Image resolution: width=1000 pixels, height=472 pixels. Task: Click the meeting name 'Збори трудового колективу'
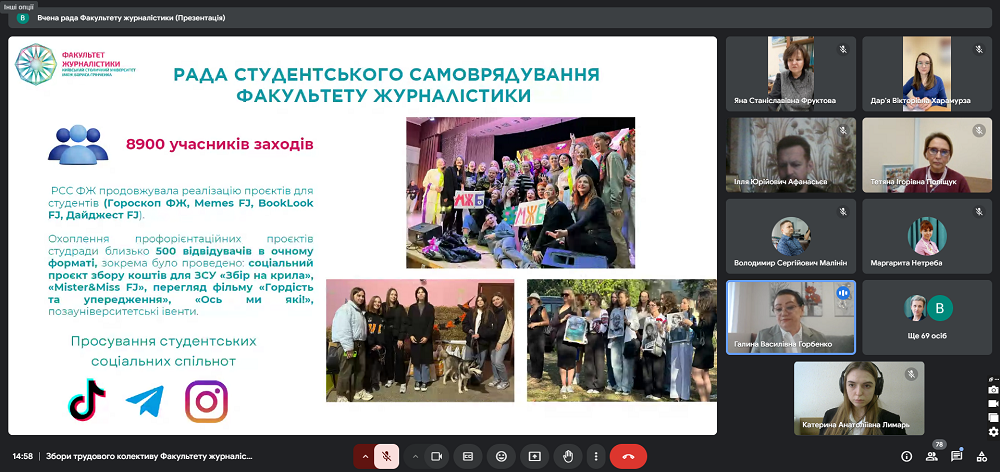149,457
